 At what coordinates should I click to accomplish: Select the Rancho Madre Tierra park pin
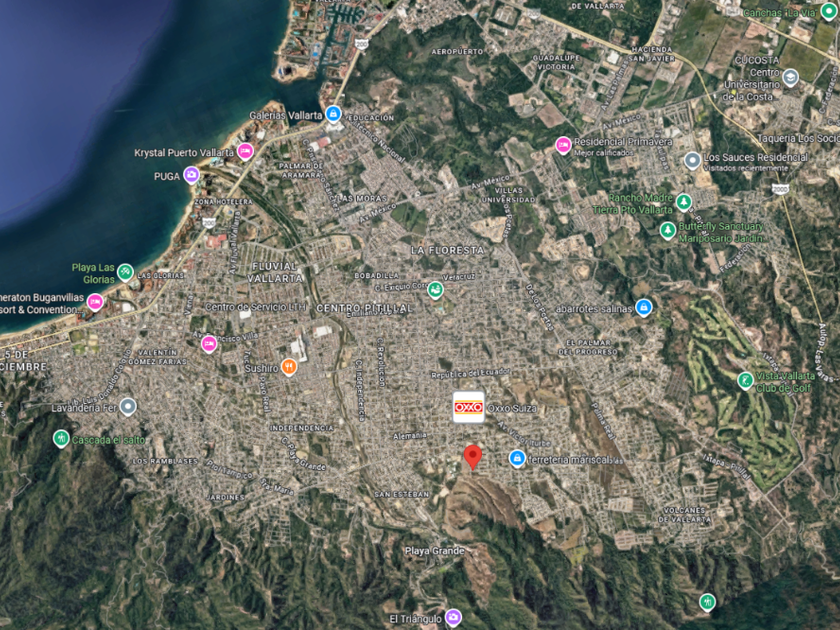[683, 202]
